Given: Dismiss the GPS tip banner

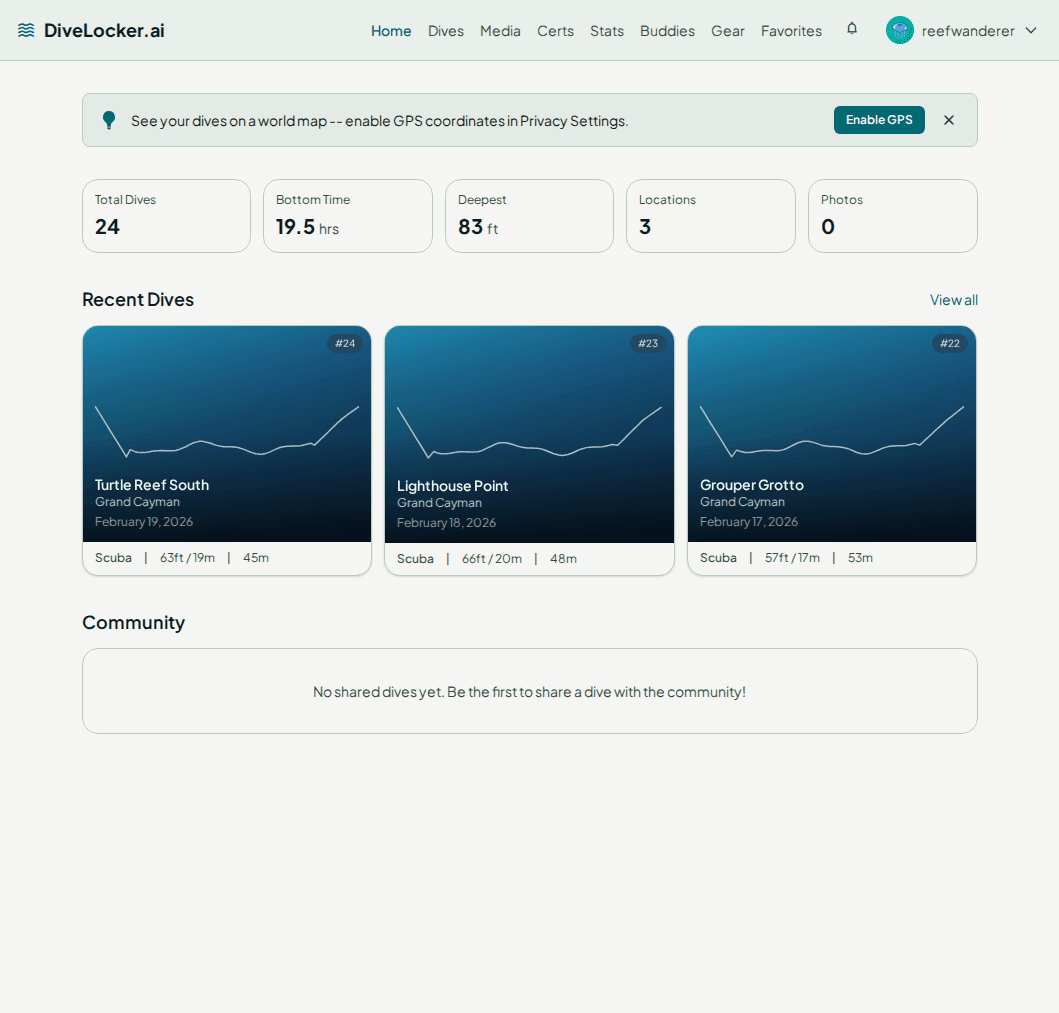Looking at the screenshot, I should tap(949, 120).
